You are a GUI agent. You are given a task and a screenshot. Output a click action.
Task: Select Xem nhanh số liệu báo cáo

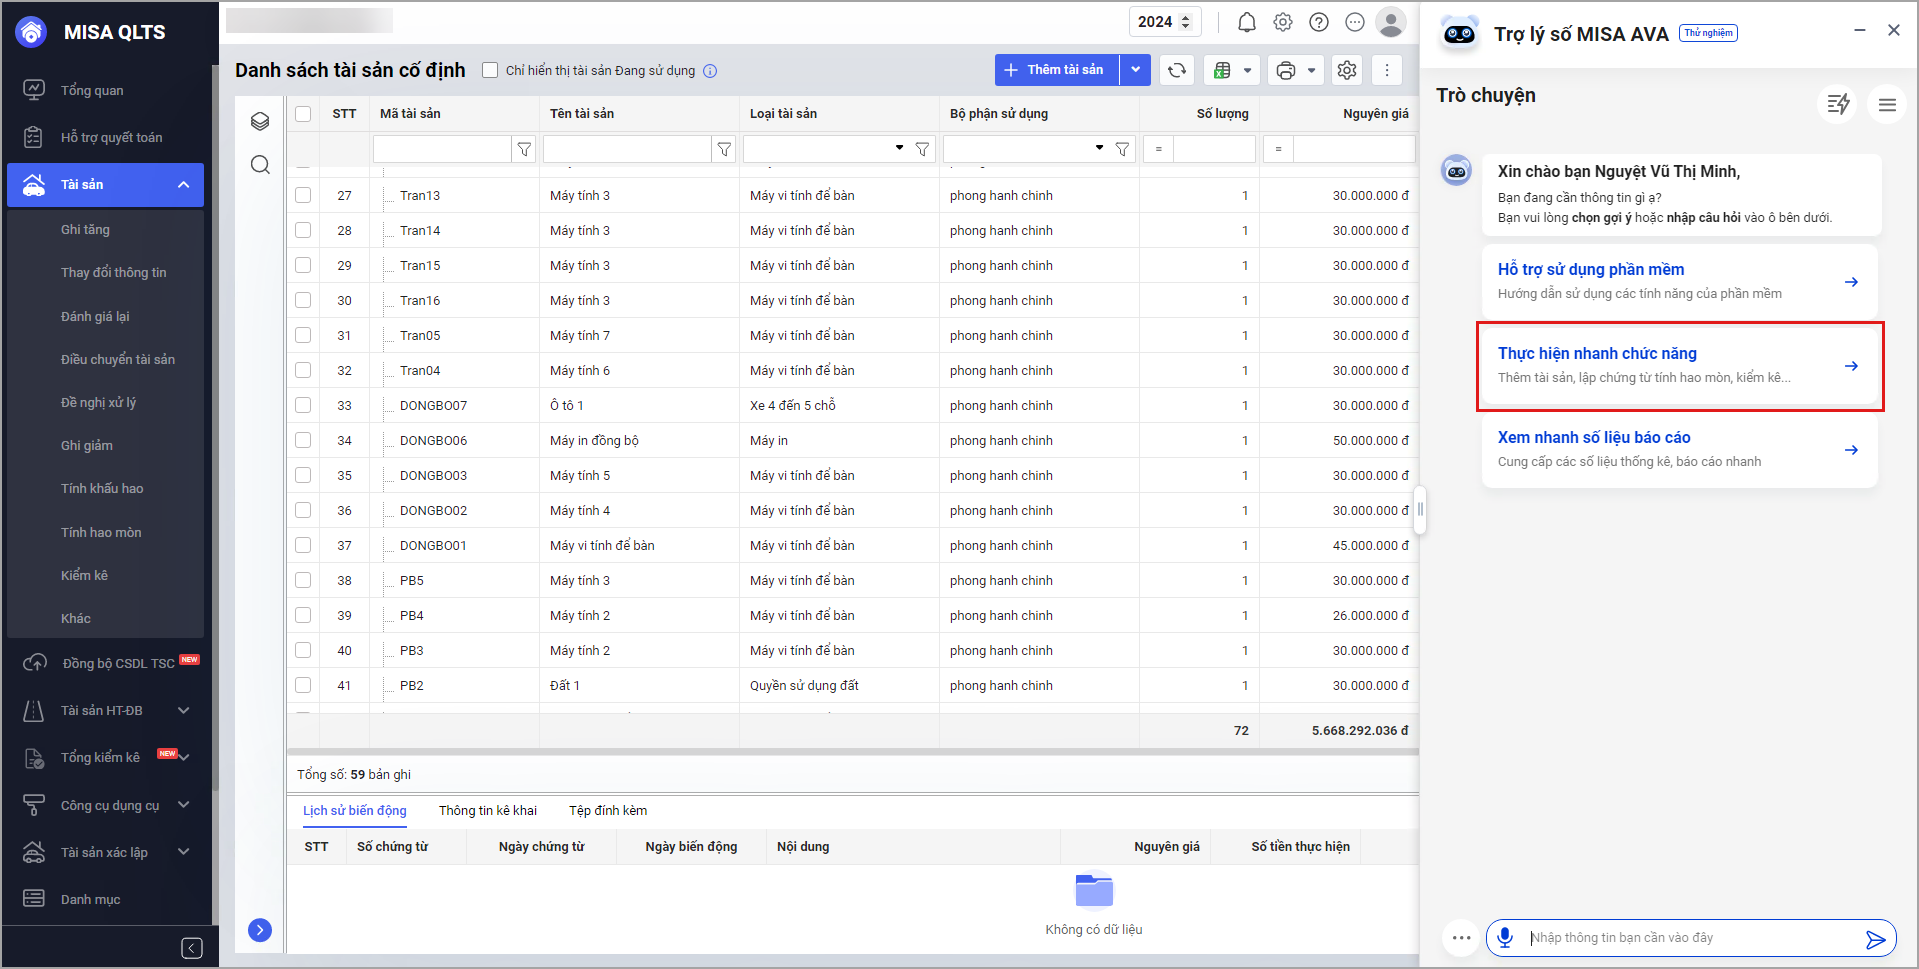pos(1678,449)
